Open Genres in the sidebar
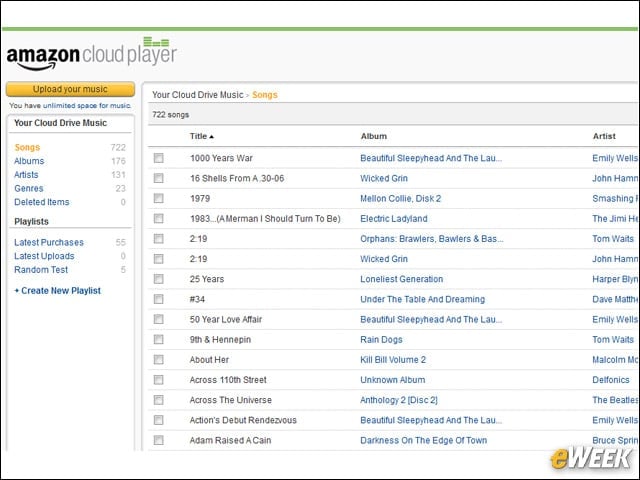Image resolution: width=640 pixels, height=480 pixels. coord(29,189)
